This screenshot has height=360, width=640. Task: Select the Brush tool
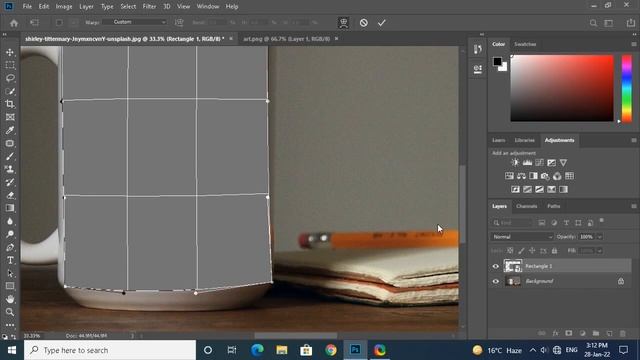pos(10,156)
